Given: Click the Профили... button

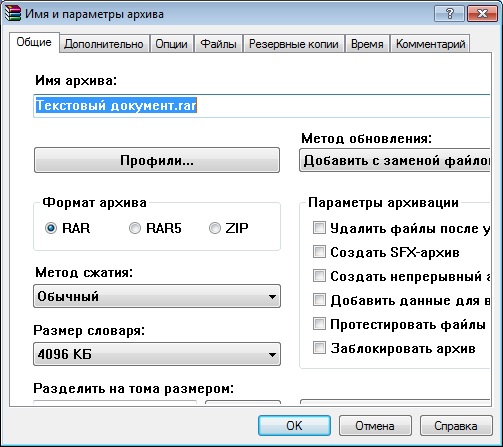Looking at the screenshot, I should [x=157, y=160].
